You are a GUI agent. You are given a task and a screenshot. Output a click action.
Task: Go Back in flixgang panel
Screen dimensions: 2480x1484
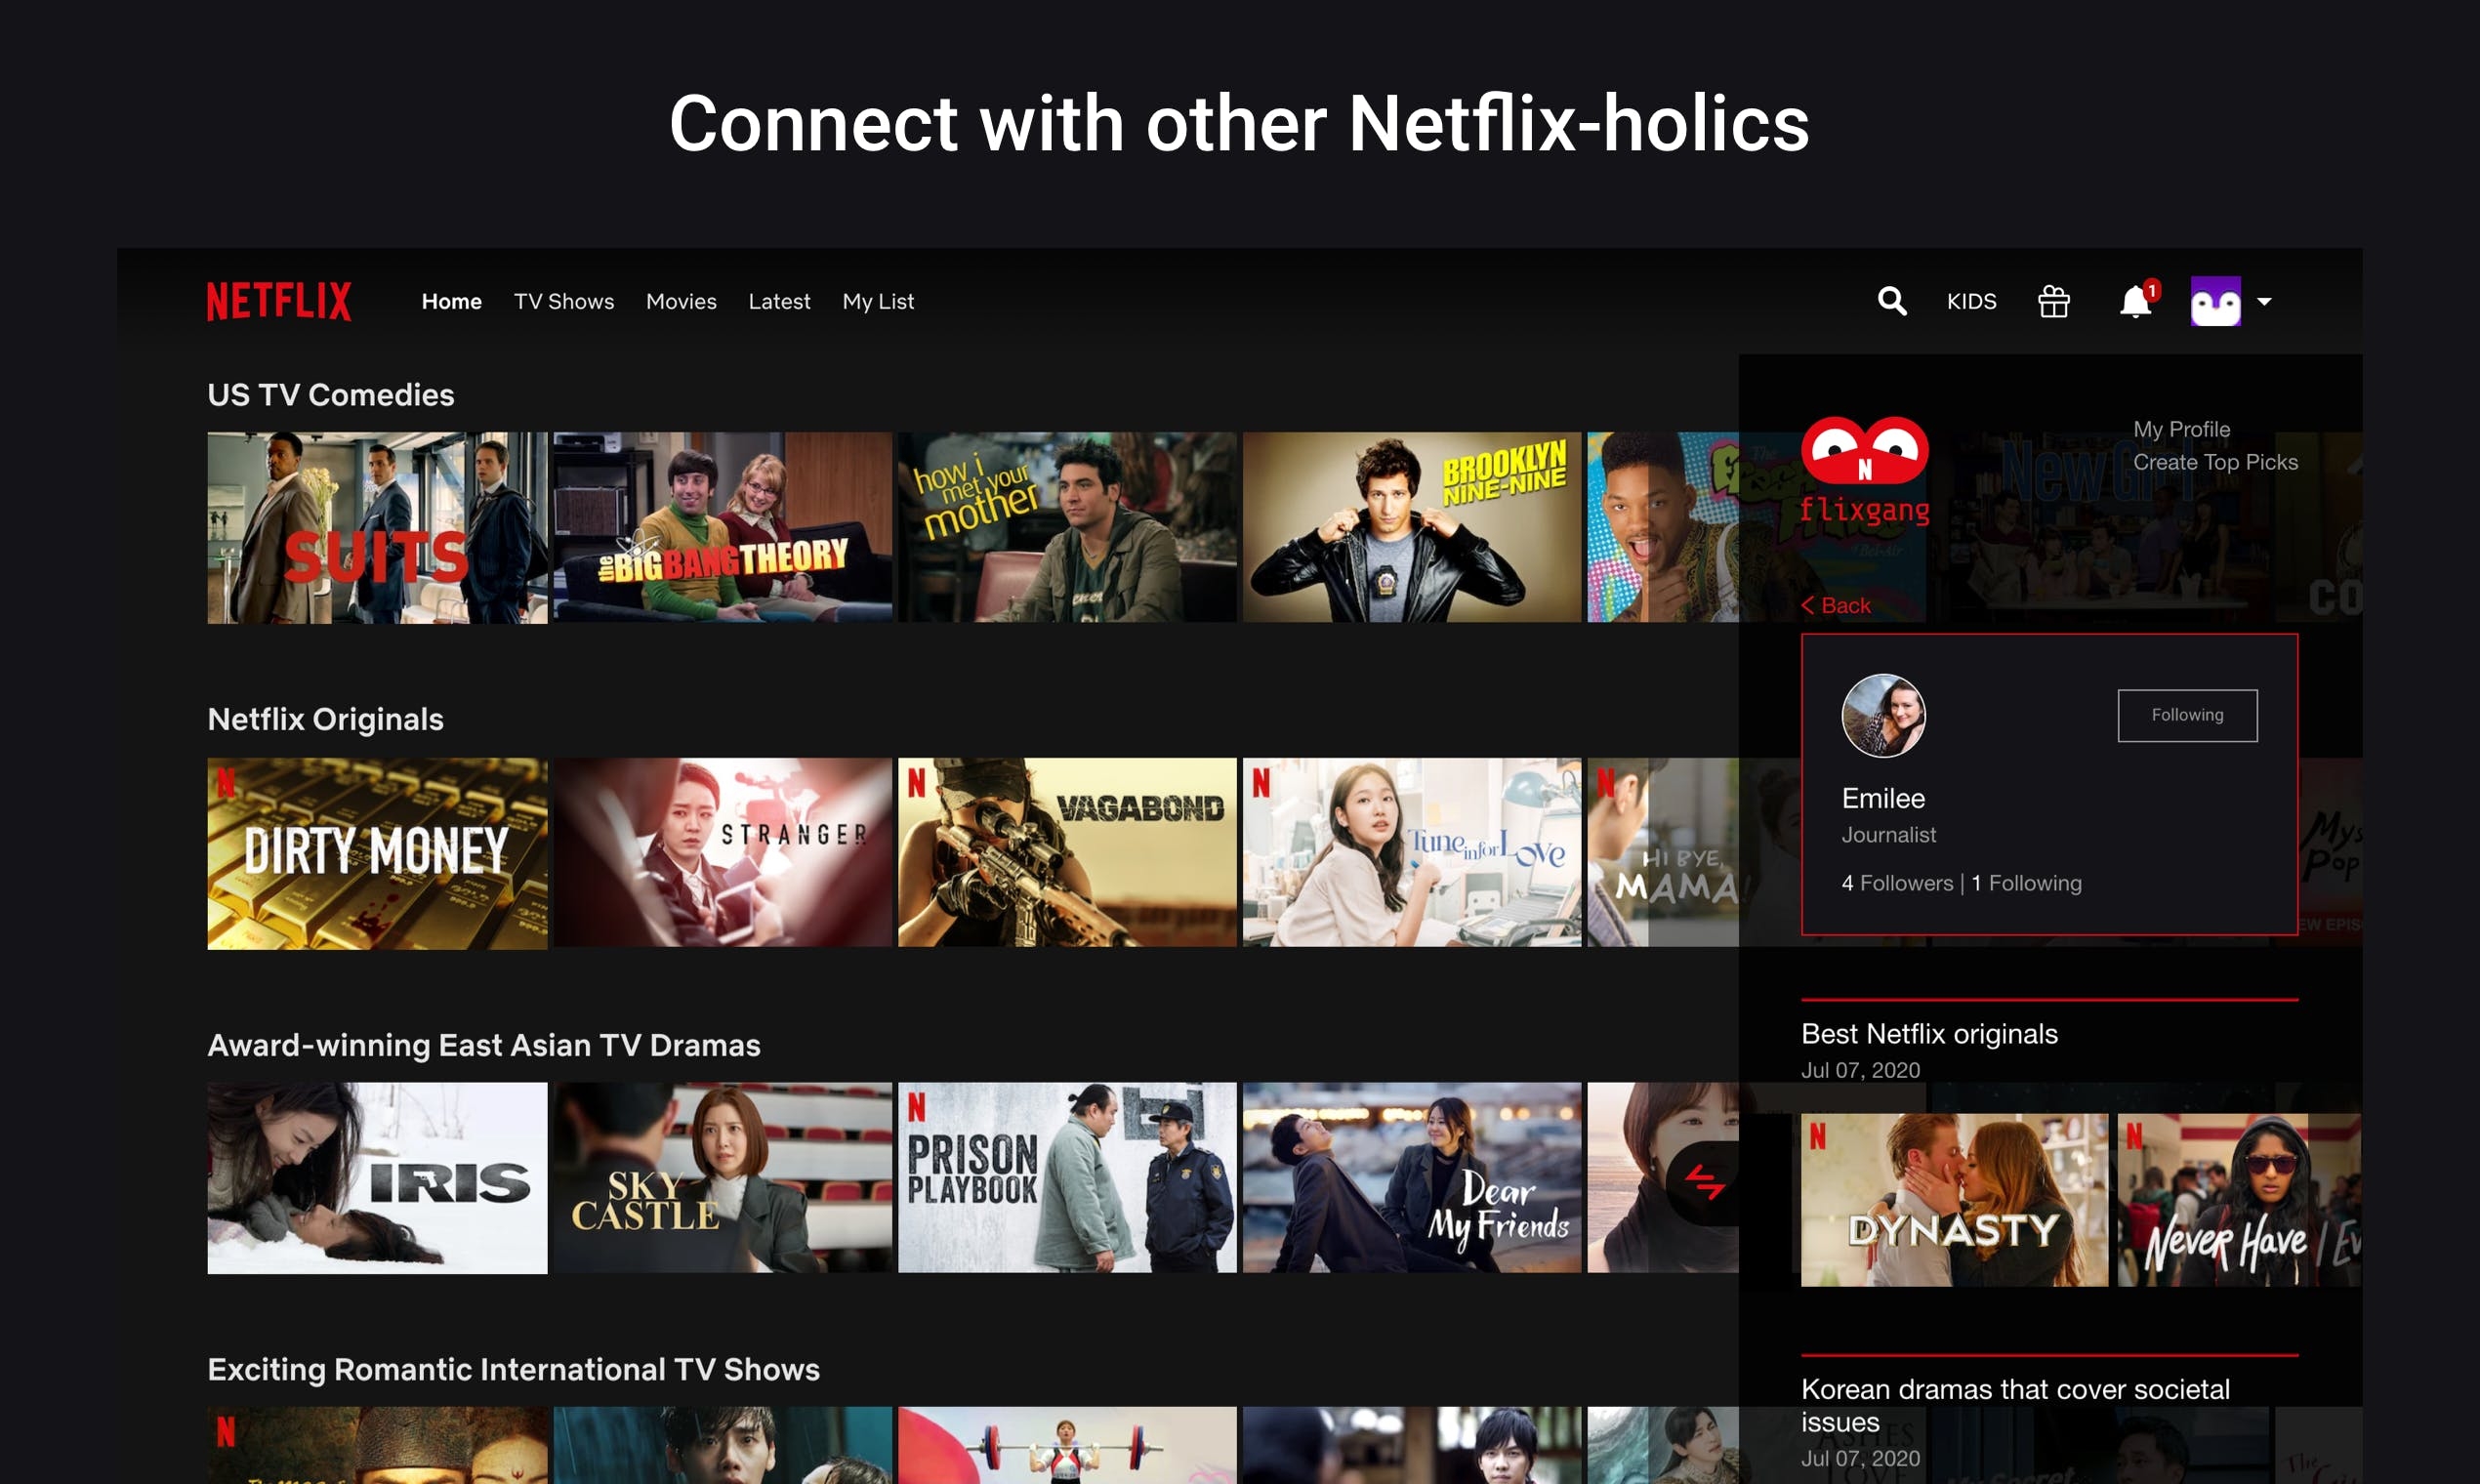tap(1836, 605)
